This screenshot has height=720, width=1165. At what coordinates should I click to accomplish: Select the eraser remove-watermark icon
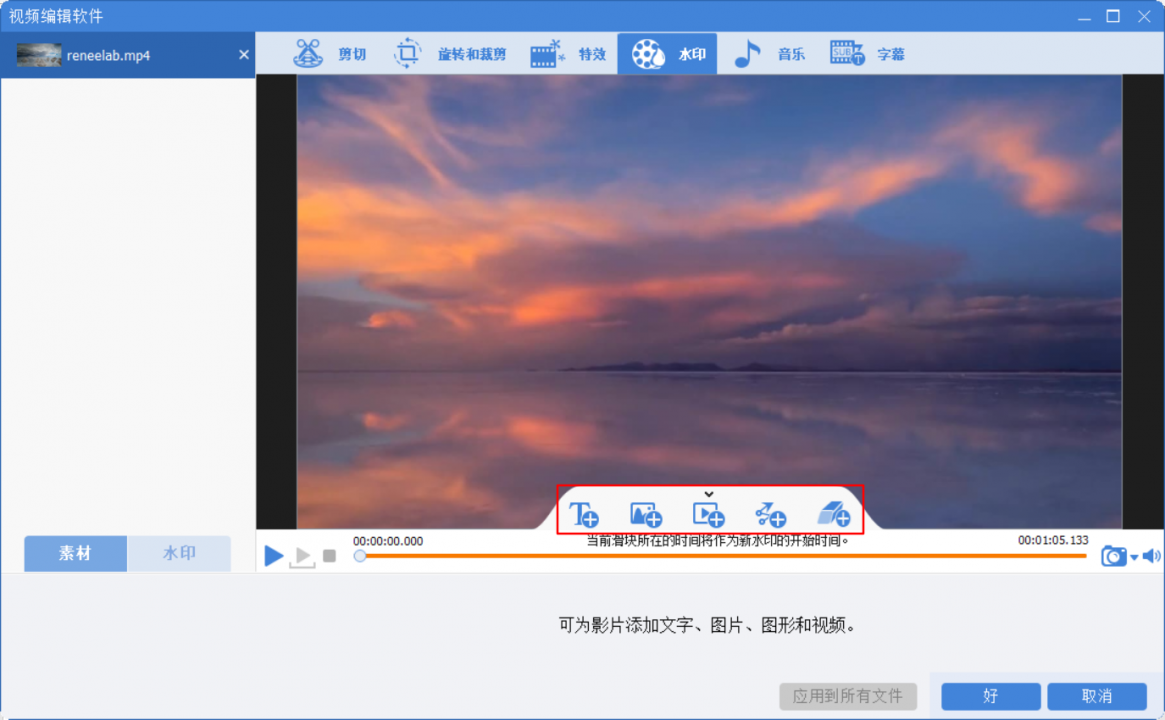[833, 514]
